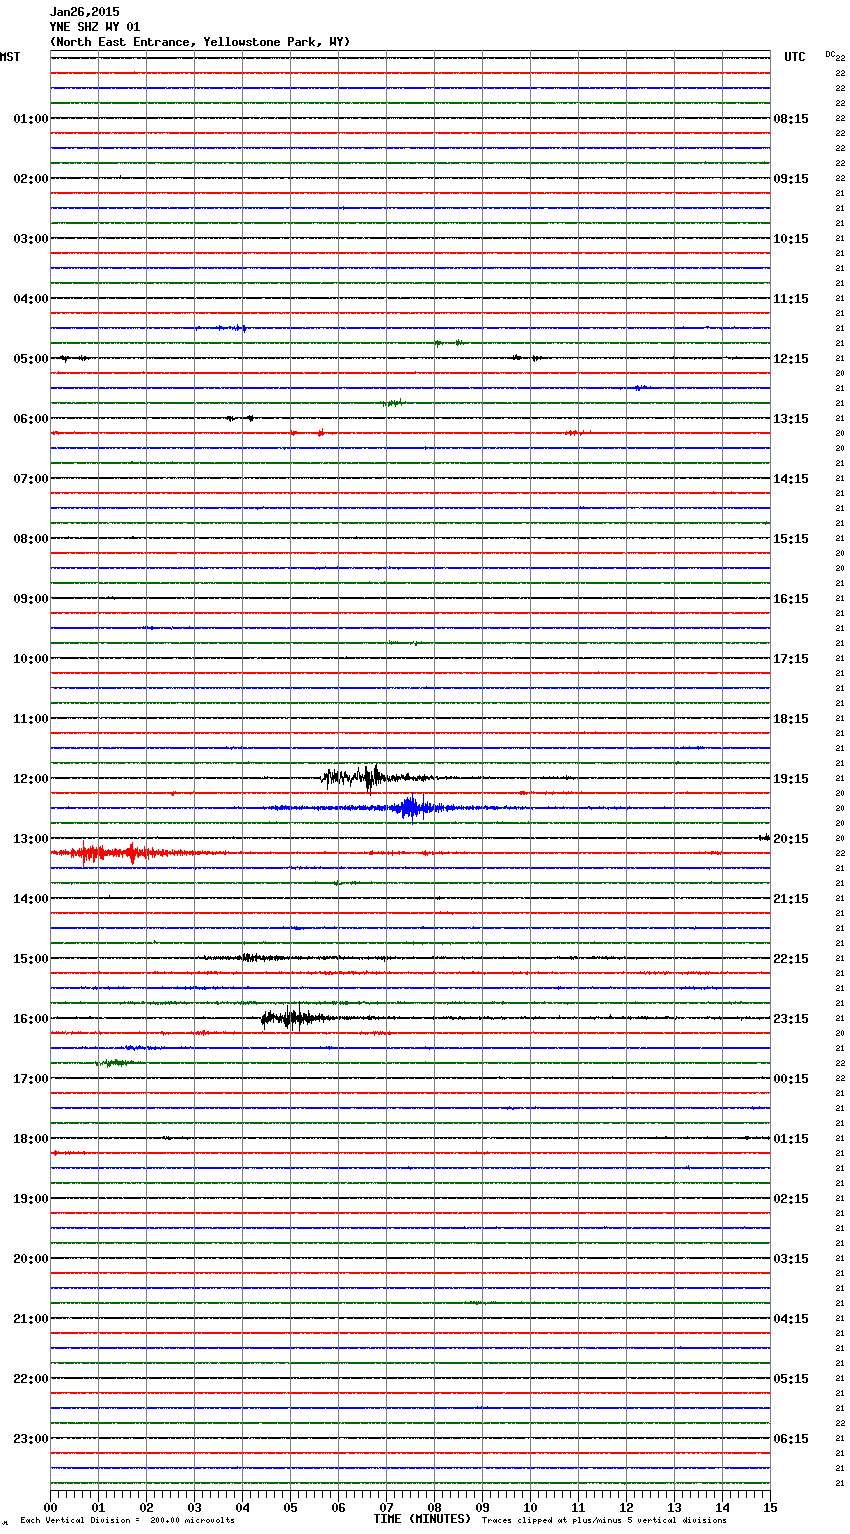Click the DC column header
The width and height of the screenshot is (850, 1534).
[830, 54]
